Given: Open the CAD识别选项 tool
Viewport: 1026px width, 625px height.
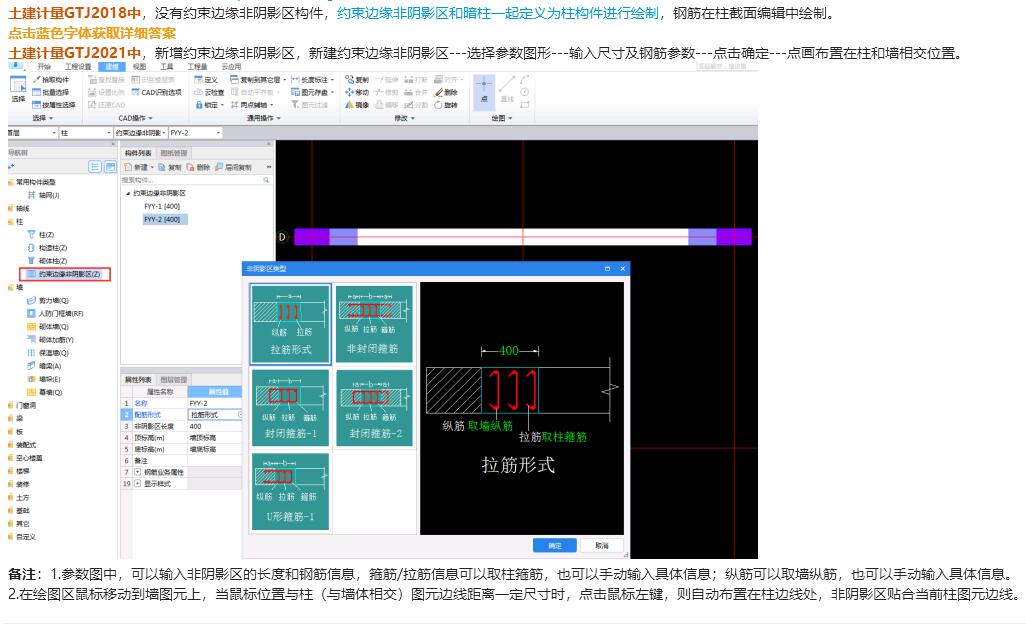Looking at the screenshot, I should tap(156, 92).
